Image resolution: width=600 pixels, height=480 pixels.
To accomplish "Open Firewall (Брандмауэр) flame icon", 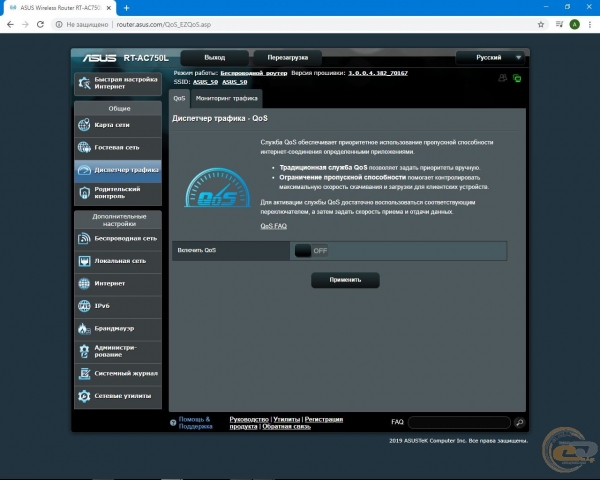I will [x=83, y=328].
